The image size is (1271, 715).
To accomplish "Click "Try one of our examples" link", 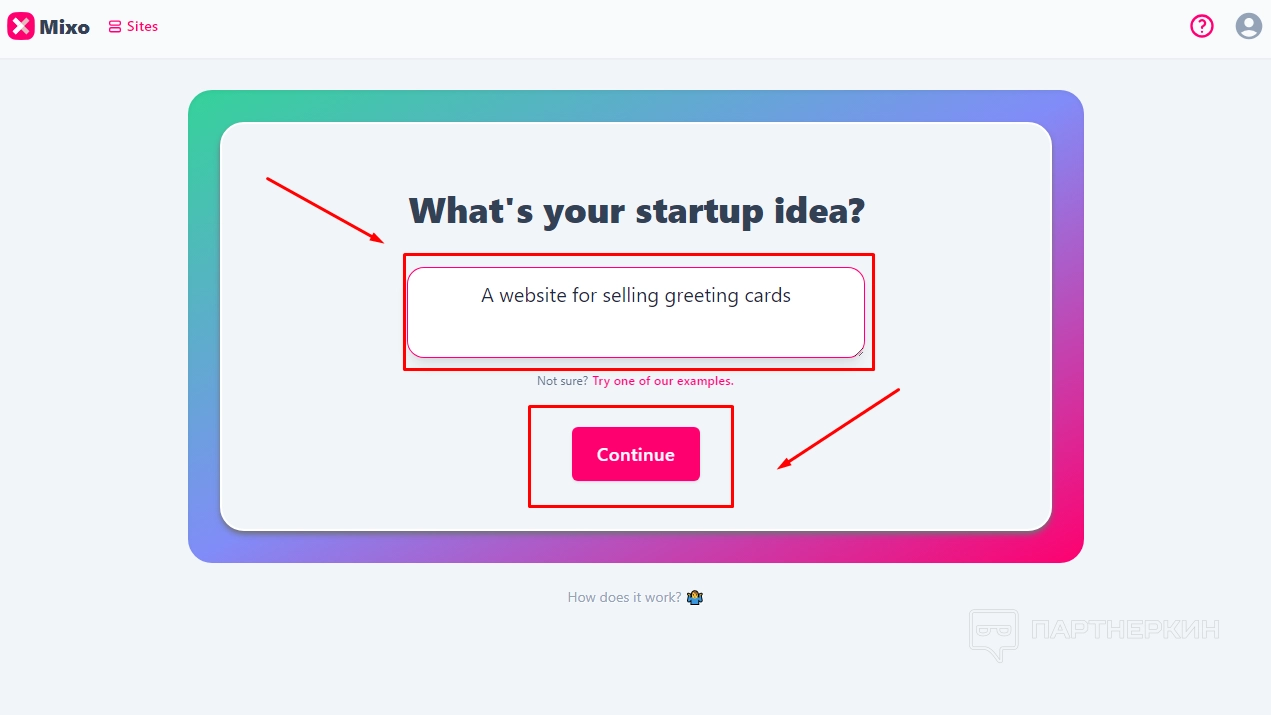I will coord(662,381).
